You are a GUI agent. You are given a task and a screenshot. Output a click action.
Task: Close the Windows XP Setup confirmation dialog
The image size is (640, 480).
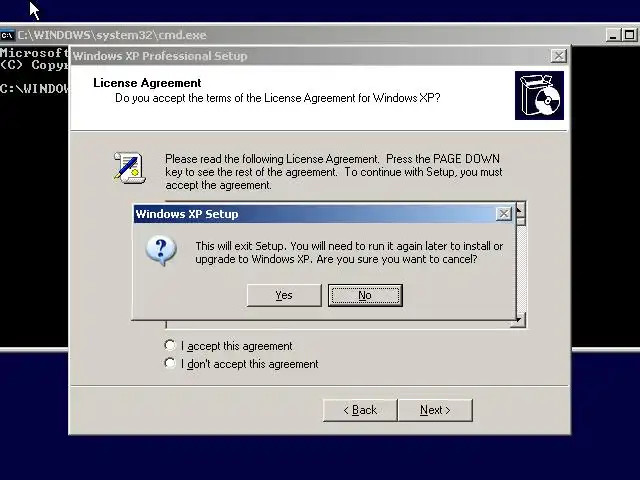click(504, 213)
